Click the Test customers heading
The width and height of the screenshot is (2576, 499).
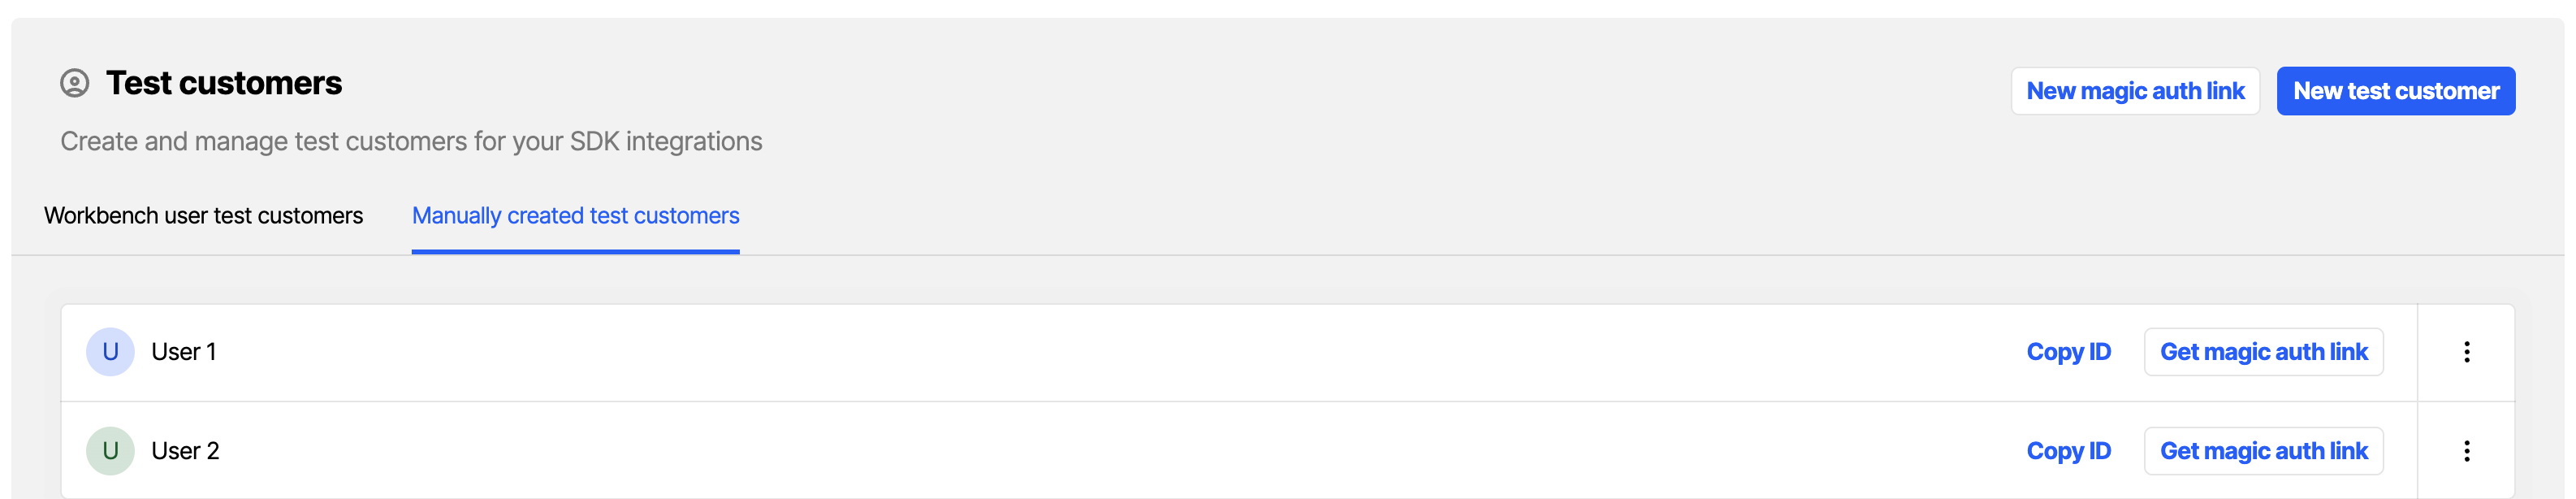(x=224, y=83)
